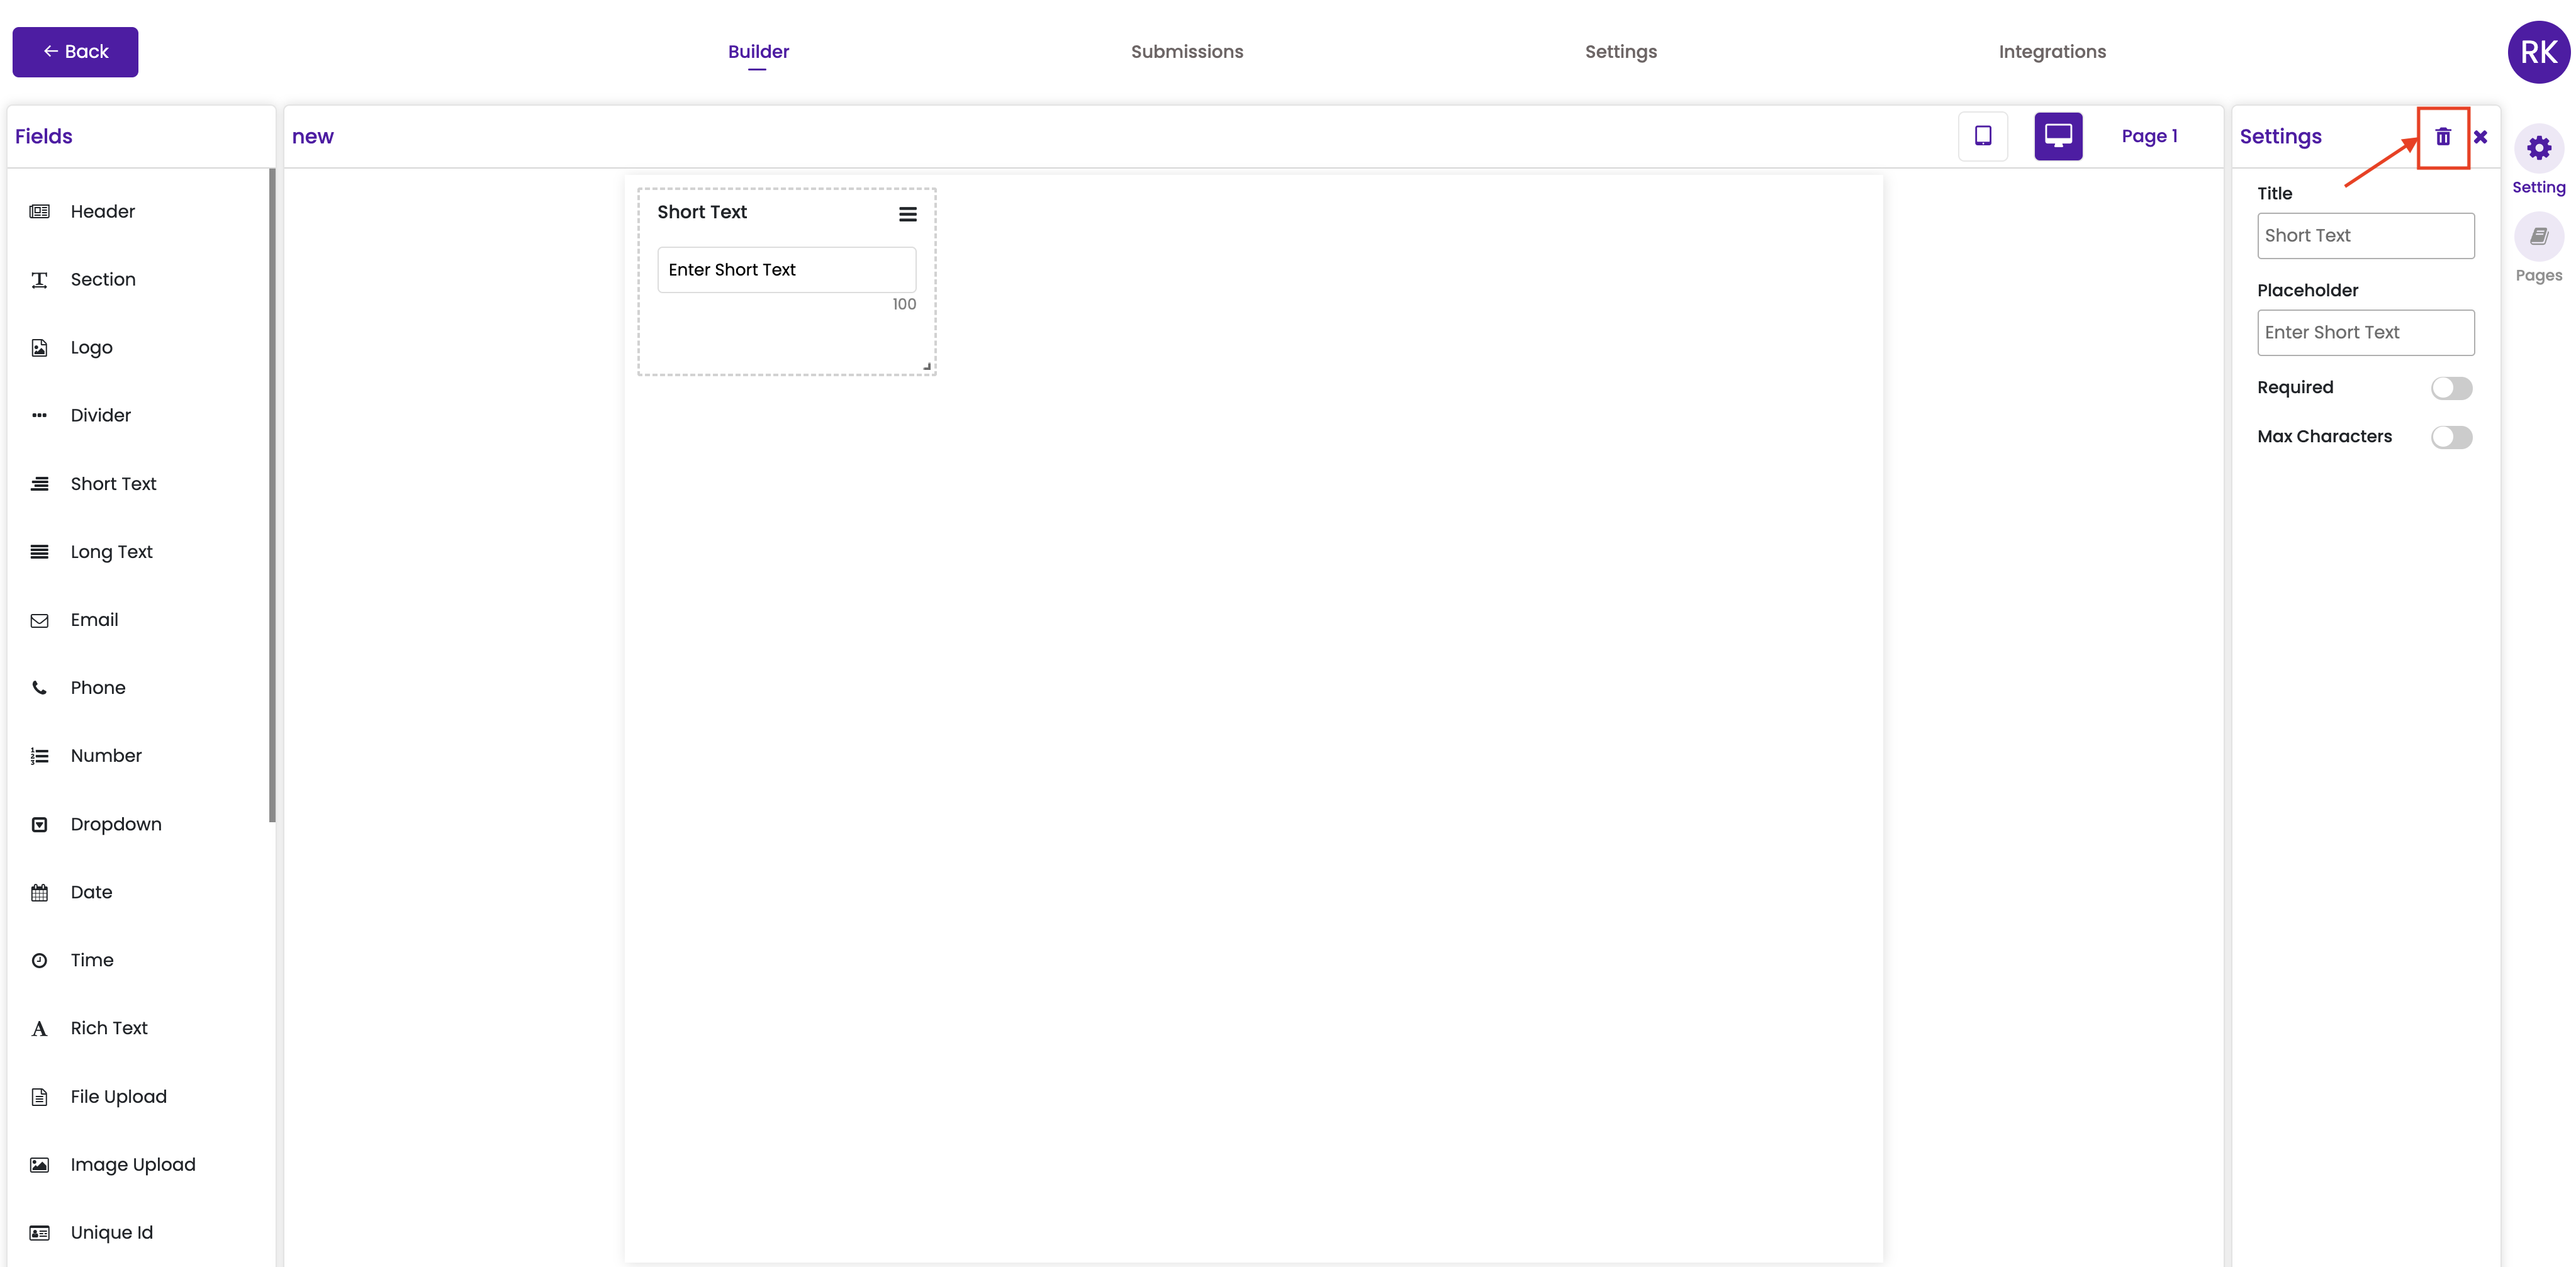Select the Long Text field label

111,552
